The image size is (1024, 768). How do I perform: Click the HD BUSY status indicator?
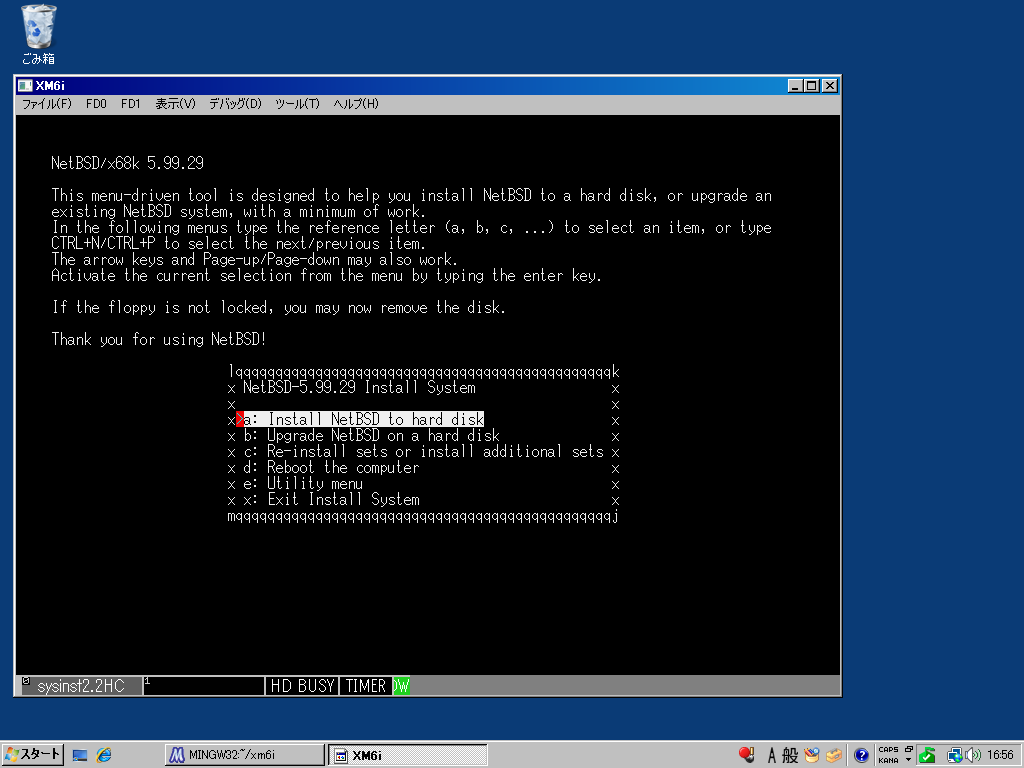coord(302,686)
